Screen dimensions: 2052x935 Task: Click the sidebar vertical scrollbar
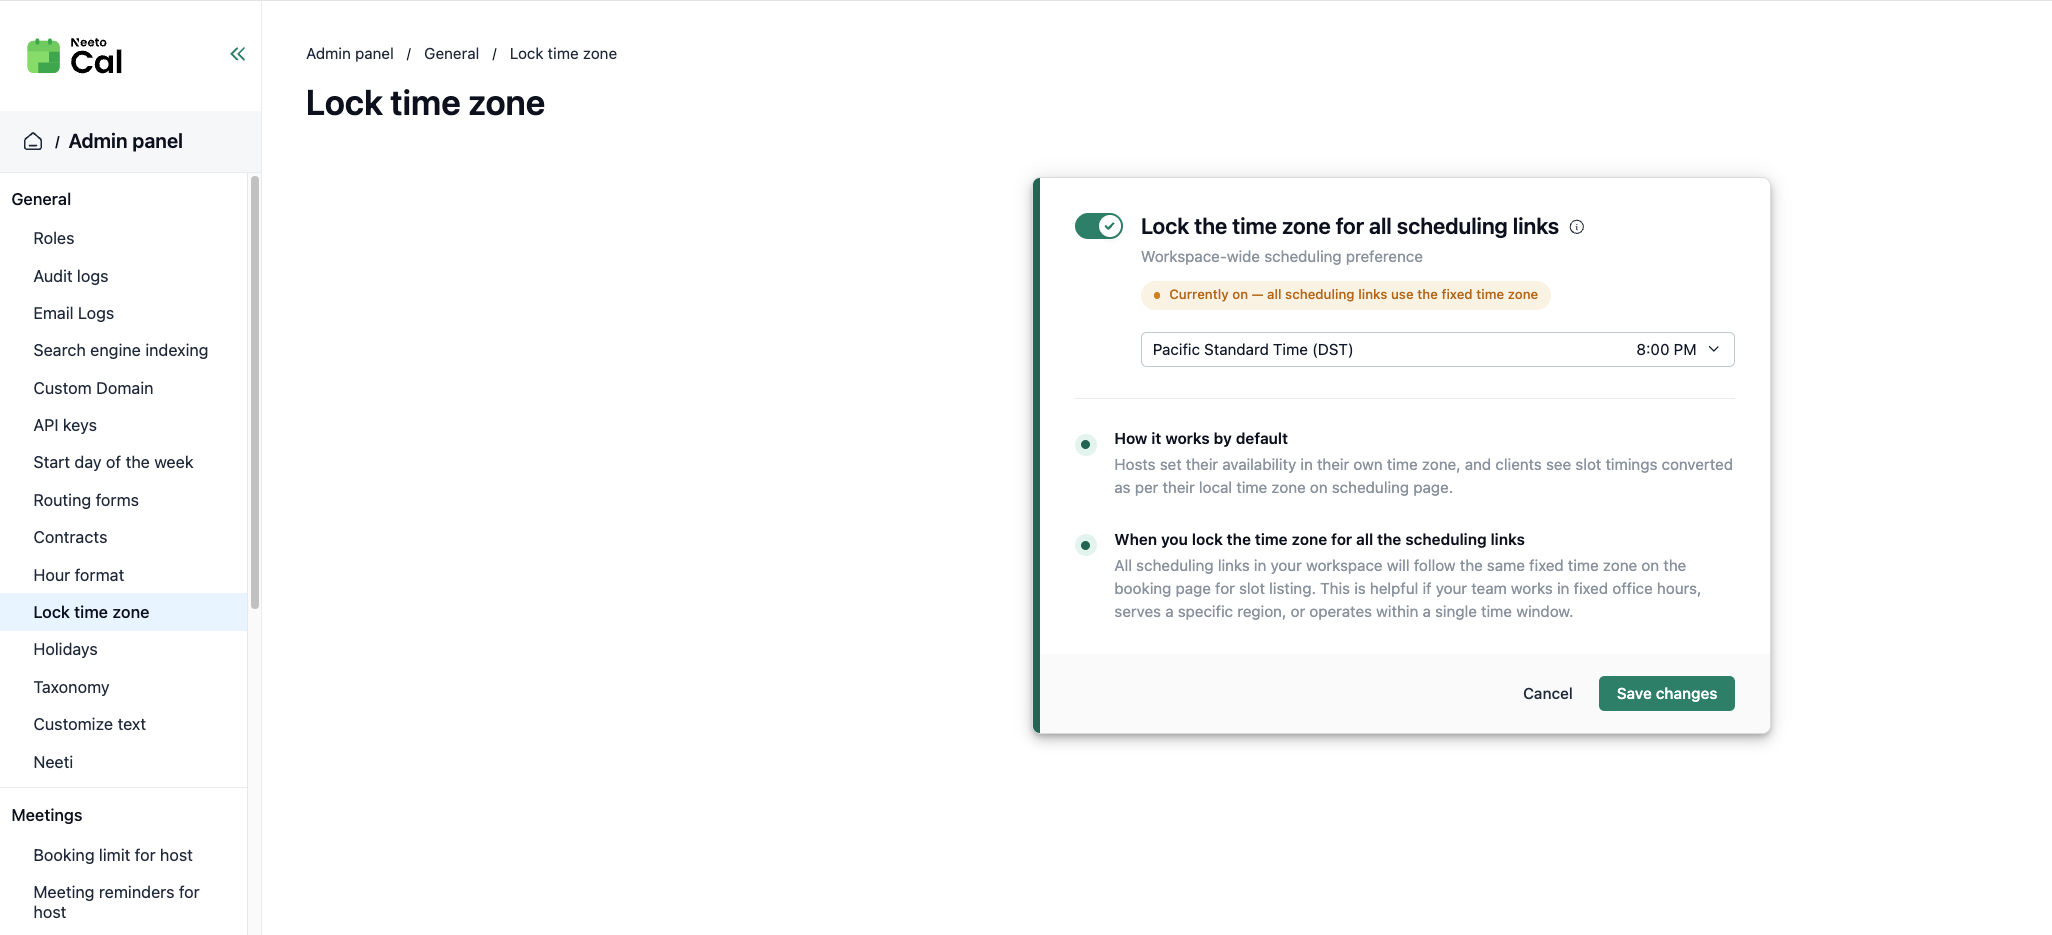point(255,392)
